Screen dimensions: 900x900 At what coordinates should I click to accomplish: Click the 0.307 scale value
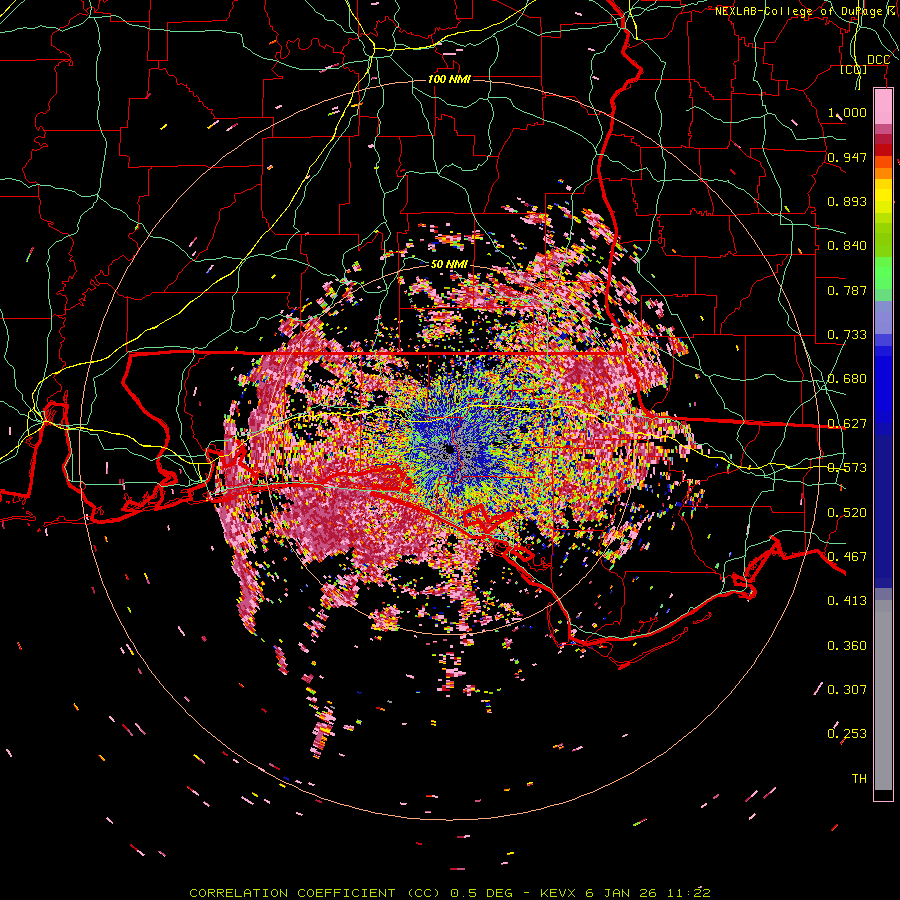pos(847,689)
